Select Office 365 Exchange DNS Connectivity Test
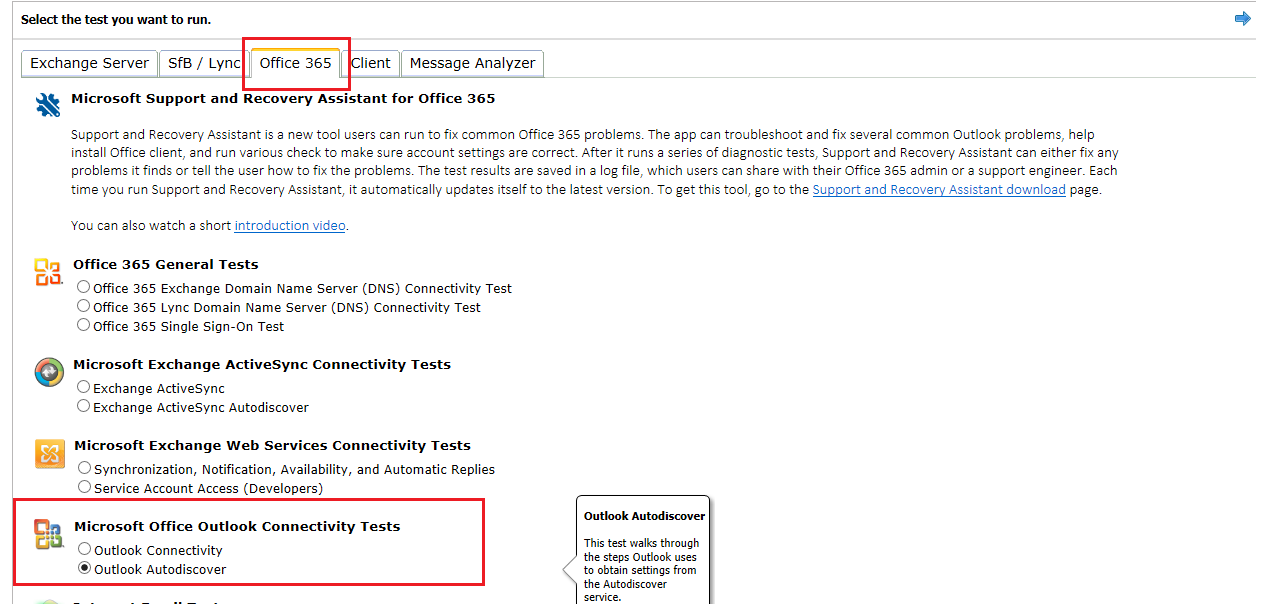The height and width of the screenshot is (604, 1265). pyautogui.click(x=84, y=287)
